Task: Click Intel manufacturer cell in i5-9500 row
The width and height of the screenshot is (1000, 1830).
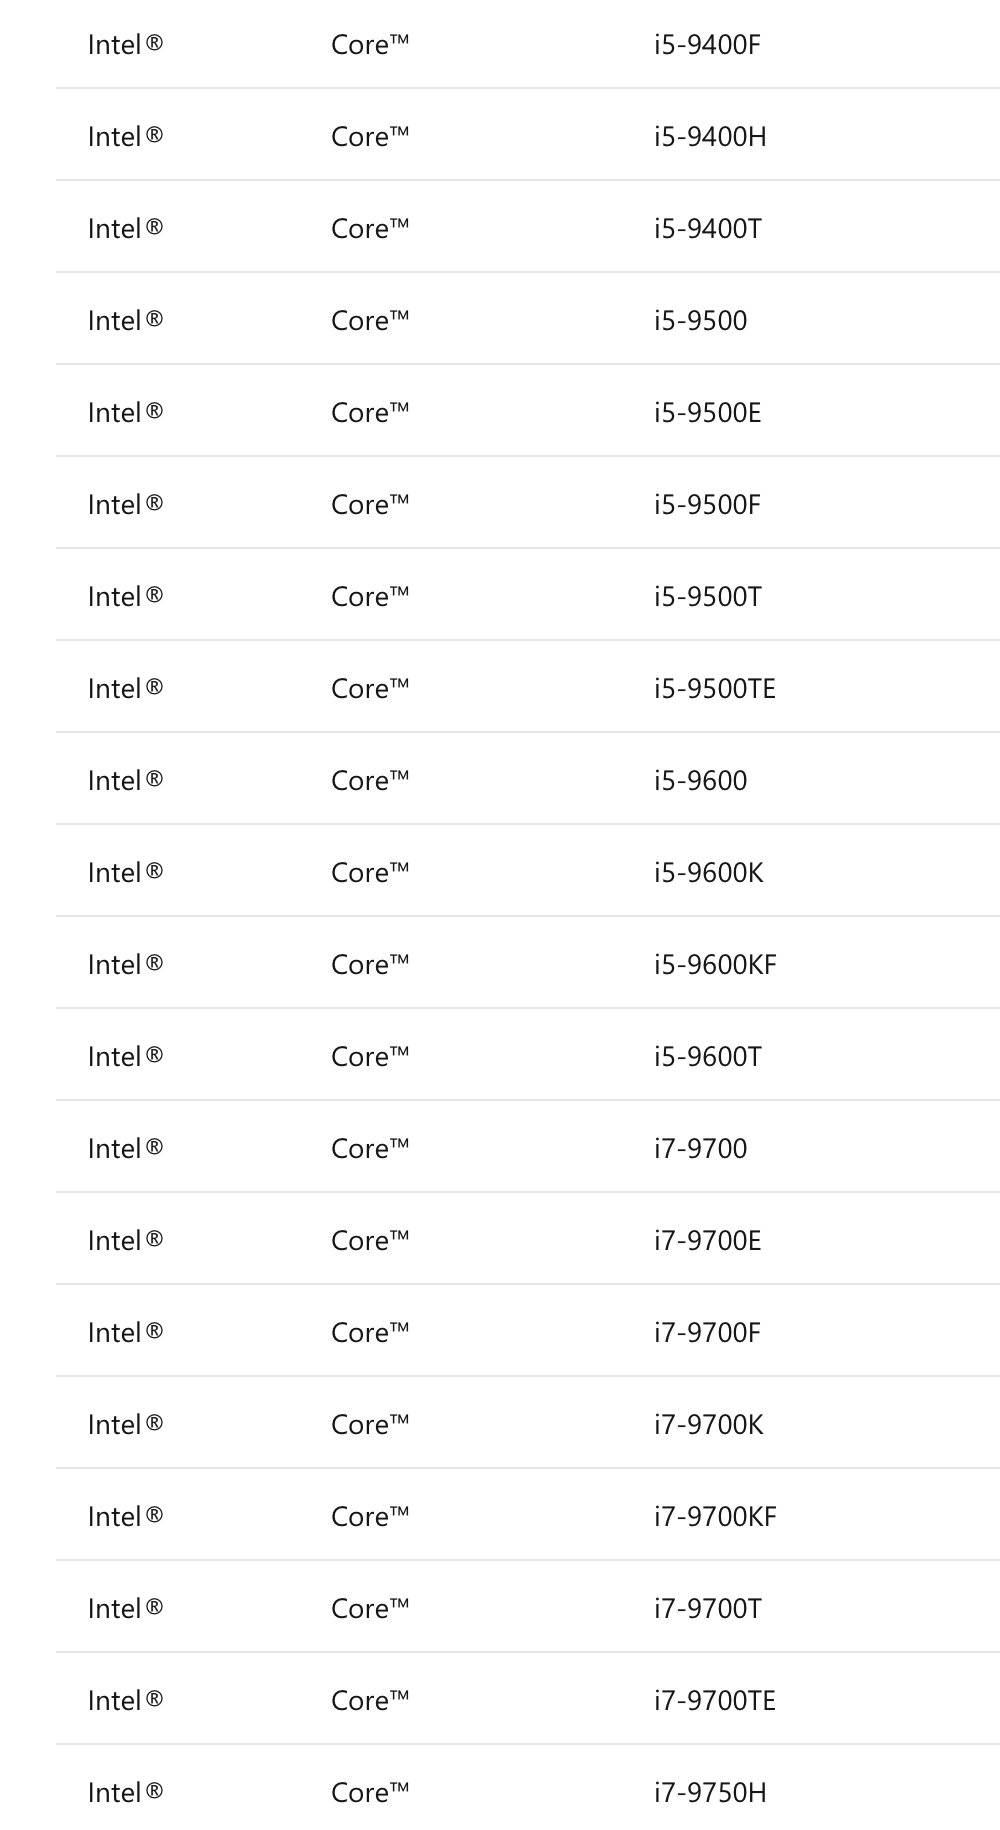Action: click(125, 321)
